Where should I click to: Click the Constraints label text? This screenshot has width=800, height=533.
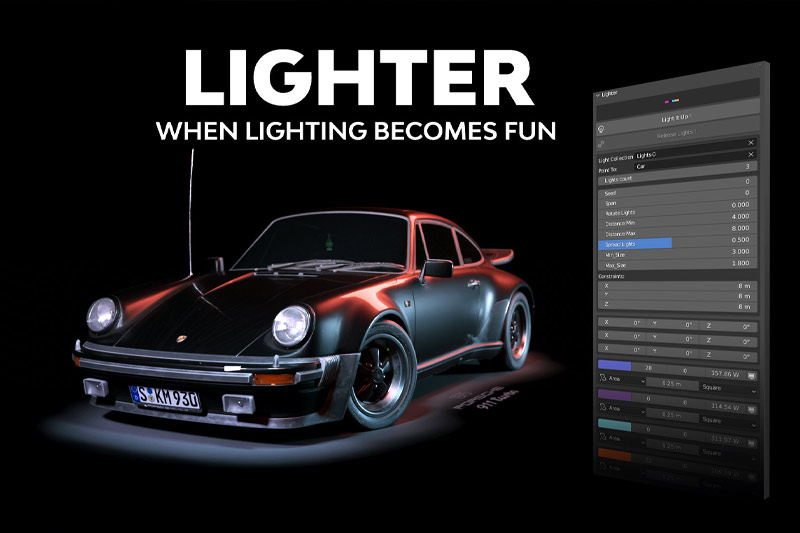[611, 276]
